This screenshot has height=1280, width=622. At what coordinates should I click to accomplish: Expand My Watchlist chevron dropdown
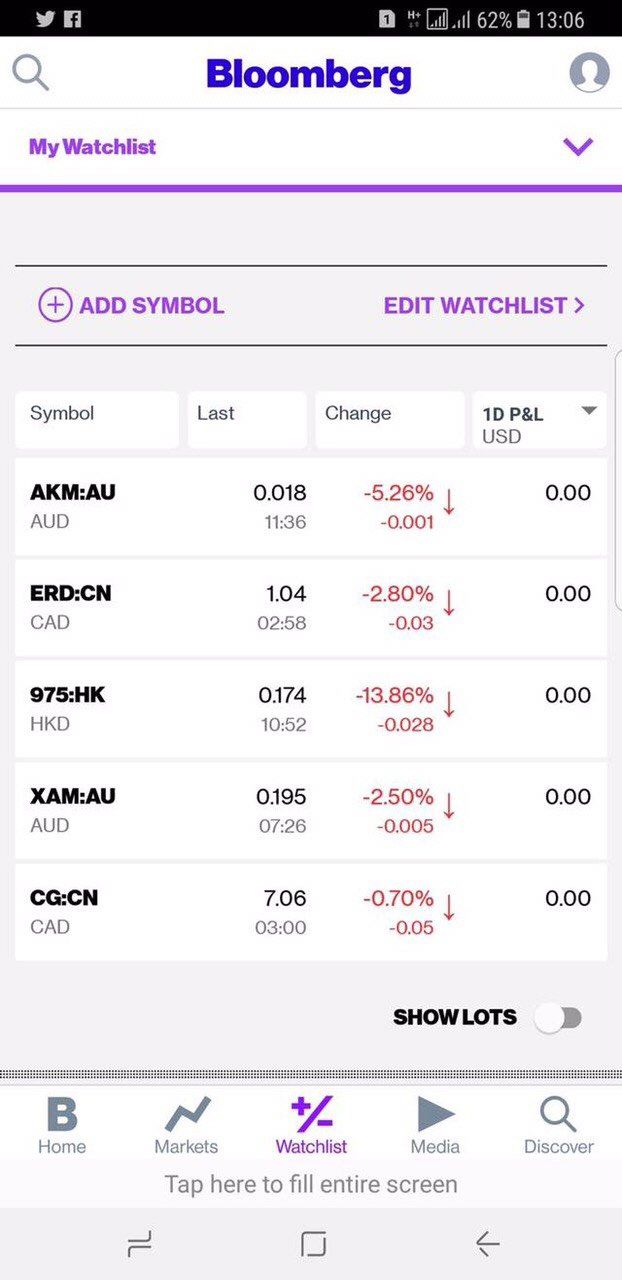point(578,147)
